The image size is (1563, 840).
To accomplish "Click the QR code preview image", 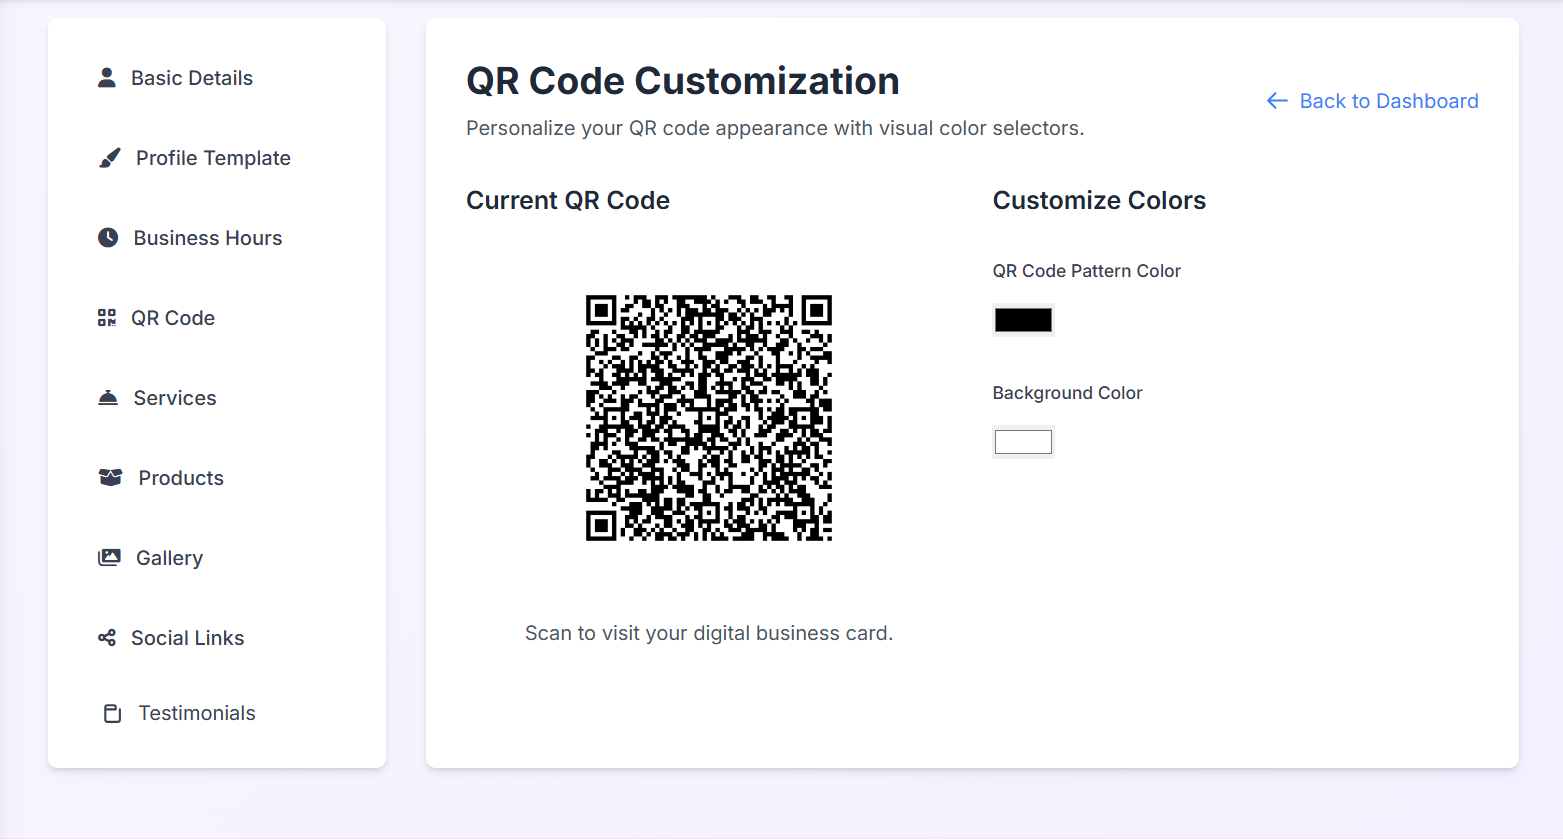I will point(708,419).
